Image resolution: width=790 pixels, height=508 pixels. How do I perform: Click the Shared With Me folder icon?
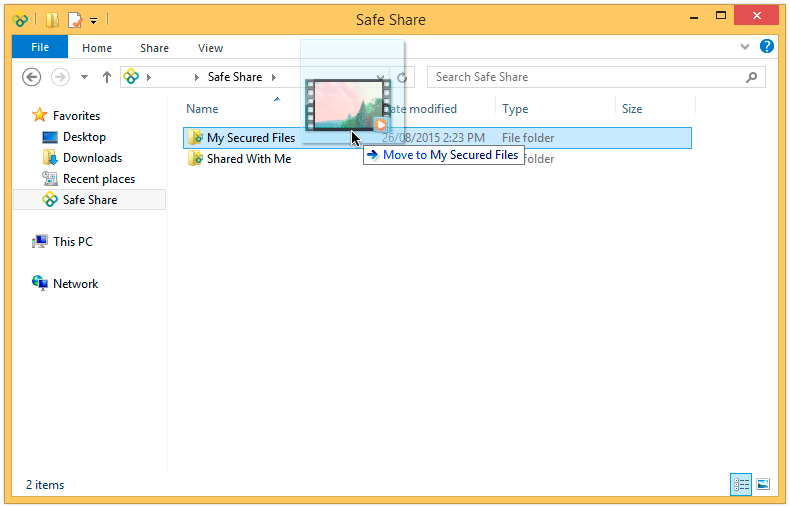point(195,159)
